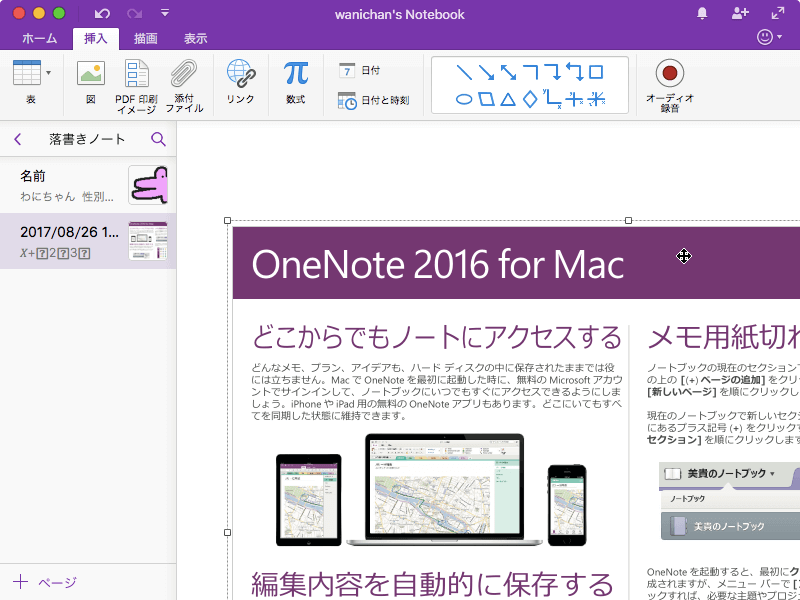Insert a link with the リンク icon
The width and height of the screenshot is (800, 600).
point(241,73)
